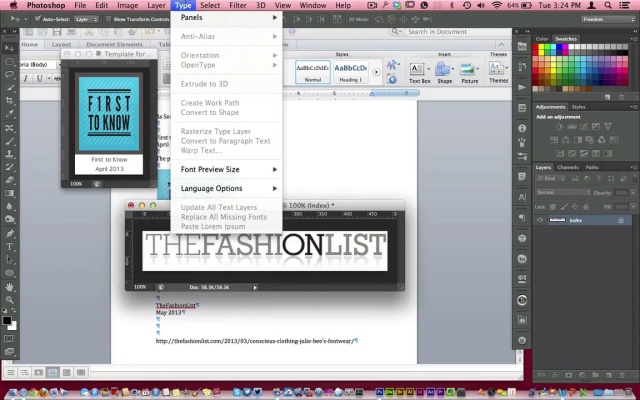Viewport: 640px width, 400px height.
Task: Click the Wi-Fi icon in the menu bar
Action: [x=496, y=5]
